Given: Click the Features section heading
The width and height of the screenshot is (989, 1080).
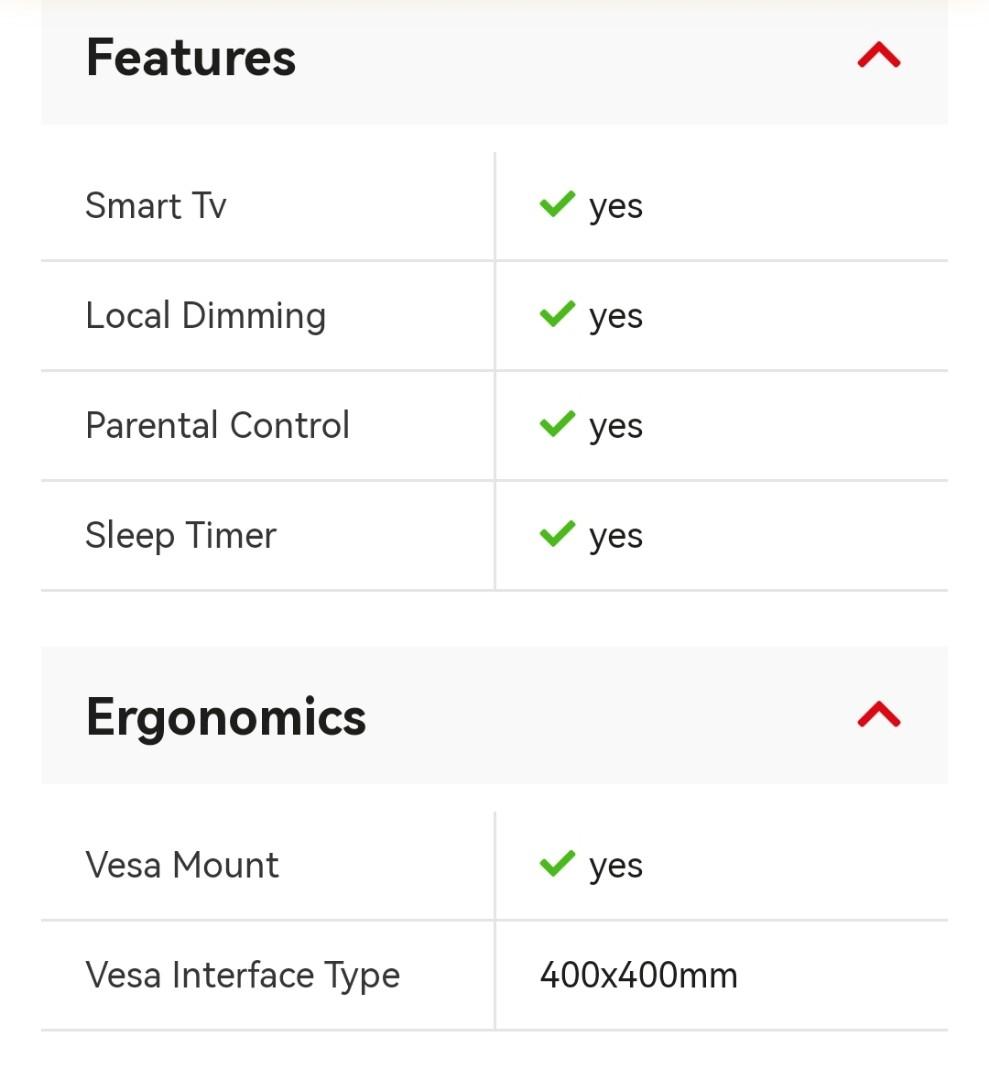Looking at the screenshot, I should point(191,57).
